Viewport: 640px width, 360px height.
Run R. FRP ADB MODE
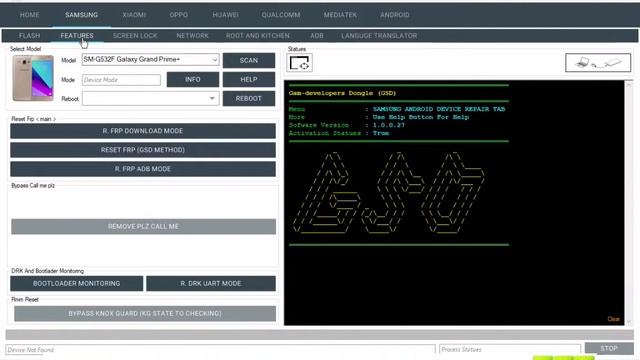143,169
